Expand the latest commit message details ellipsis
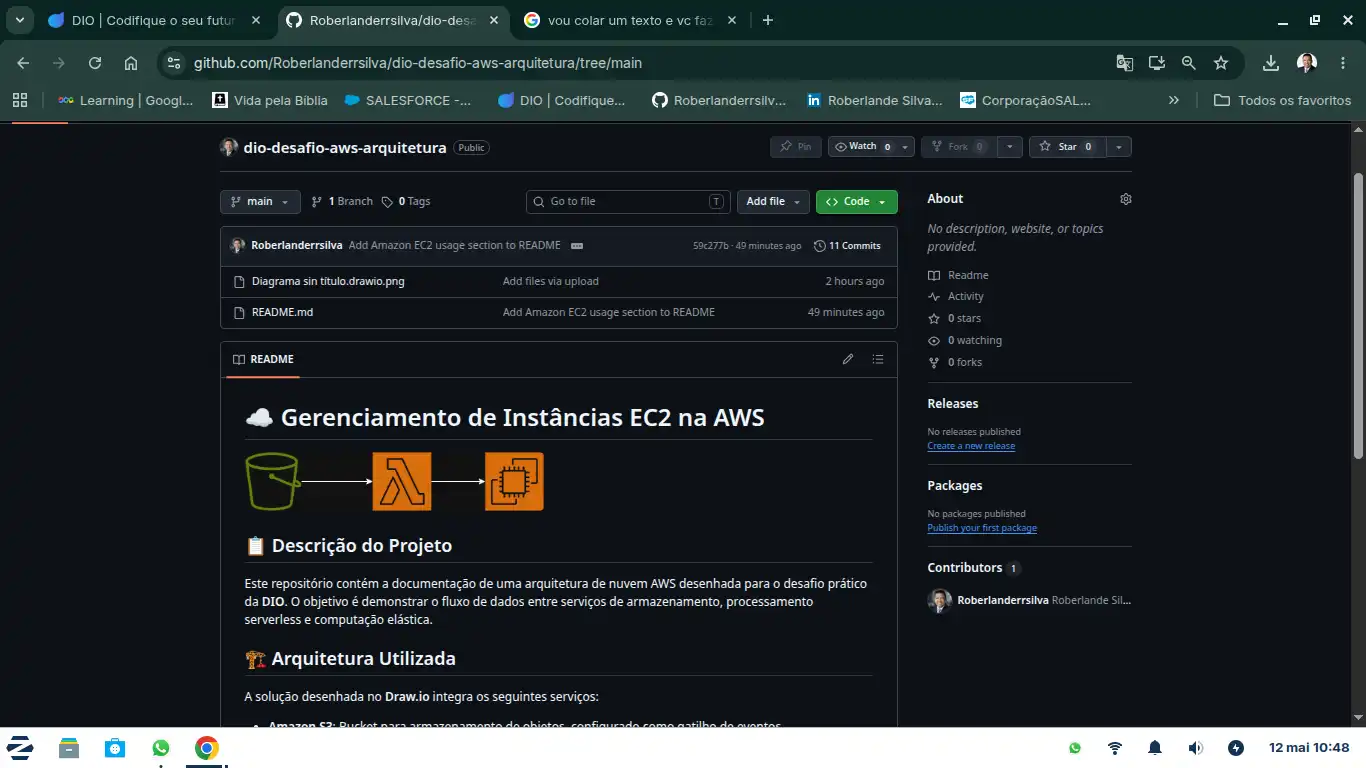This screenshot has height=768, width=1366. click(577, 246)
